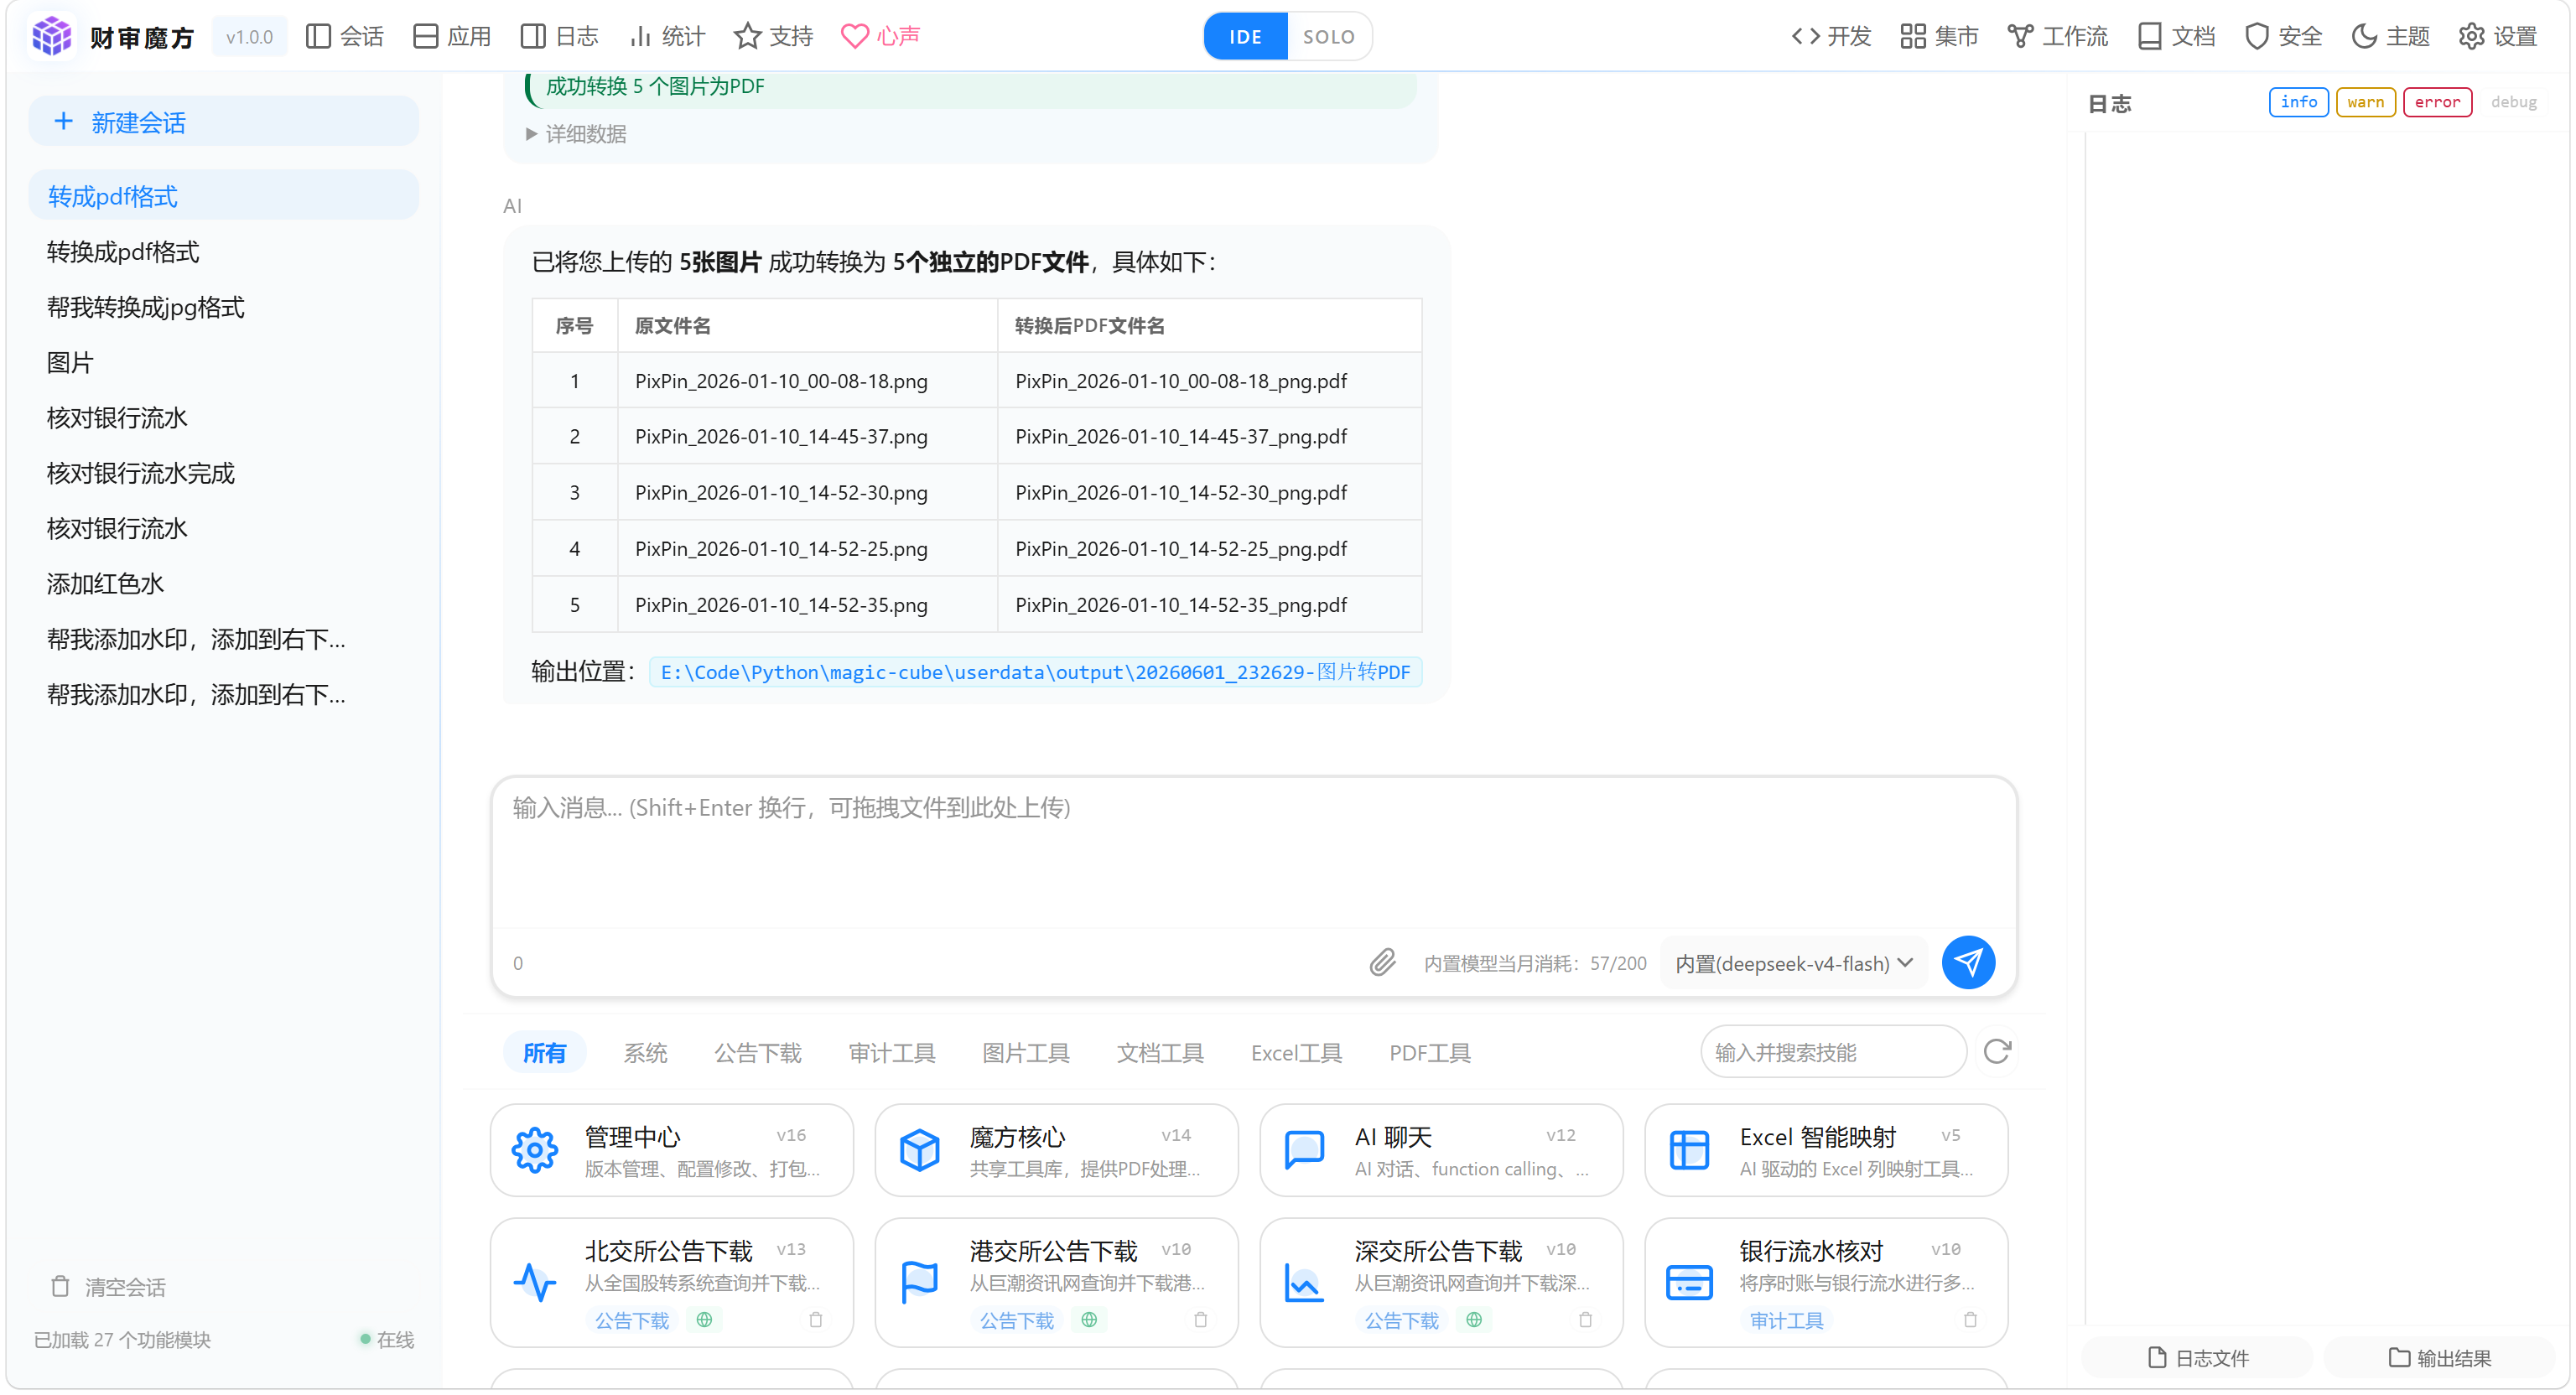
Task: Open the 安全 security section
Action: (2283, 37)
